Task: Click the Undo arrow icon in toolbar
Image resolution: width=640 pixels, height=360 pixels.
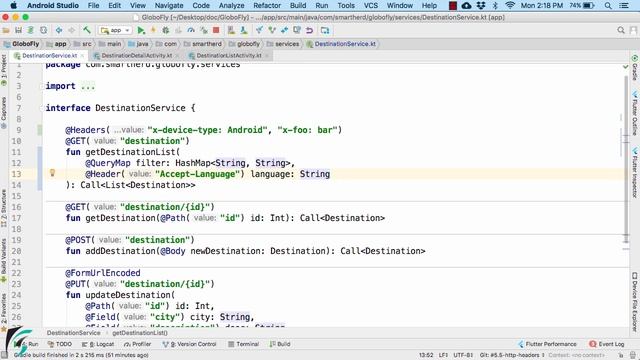Action: point(309,30)
